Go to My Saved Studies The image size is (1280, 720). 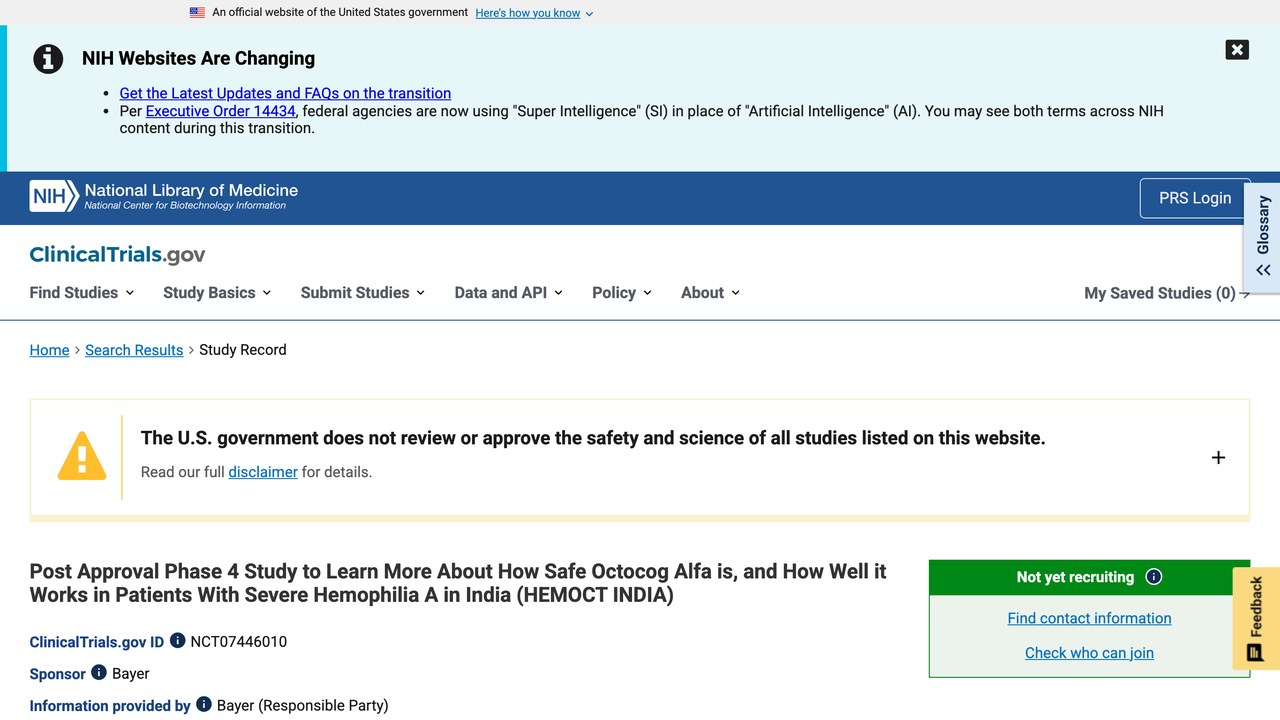pyautogui.click(x=1167, y=293)
